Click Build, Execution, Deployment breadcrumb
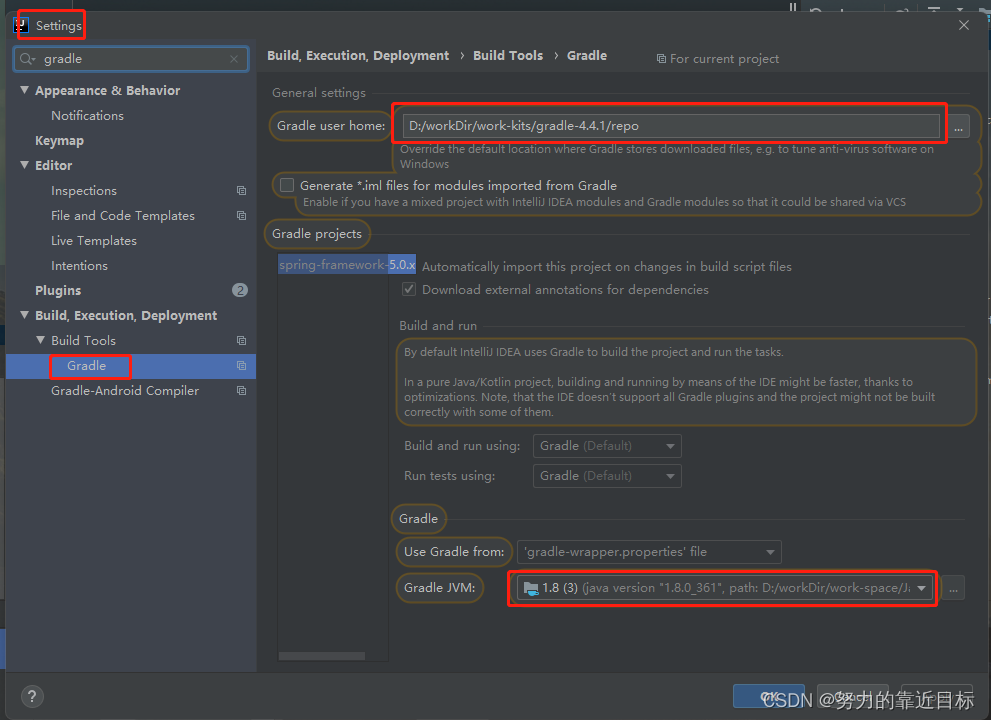 click(x=358, y=56)
